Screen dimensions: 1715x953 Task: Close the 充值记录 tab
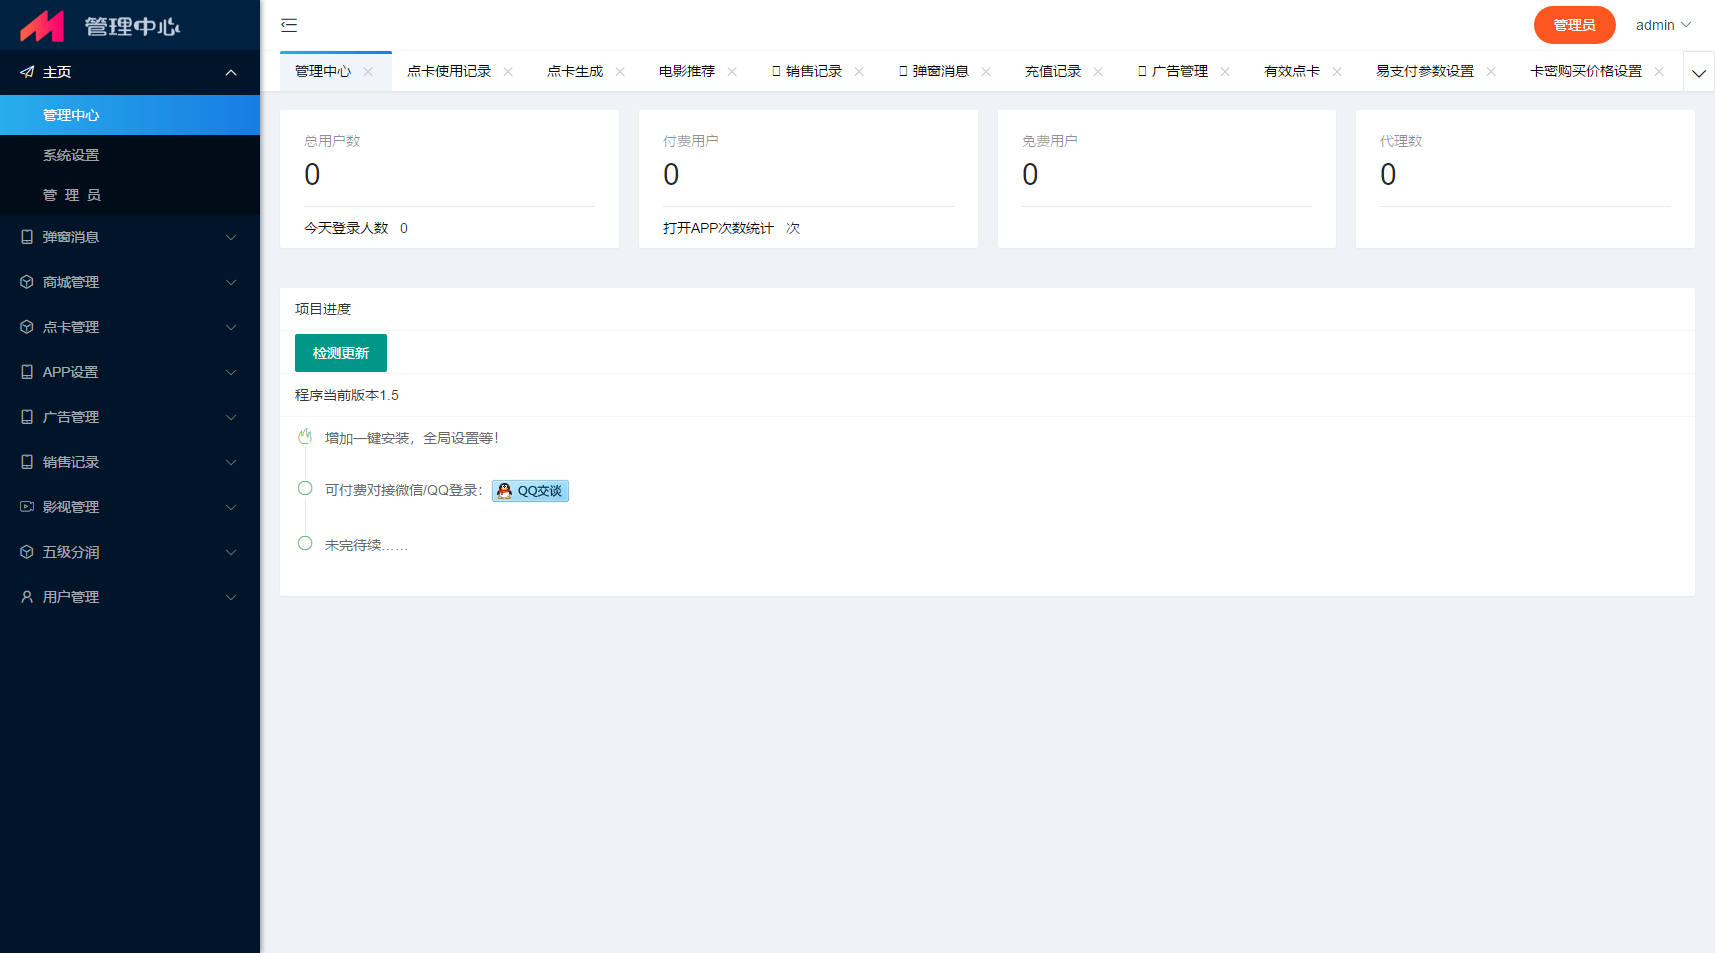1098,72
